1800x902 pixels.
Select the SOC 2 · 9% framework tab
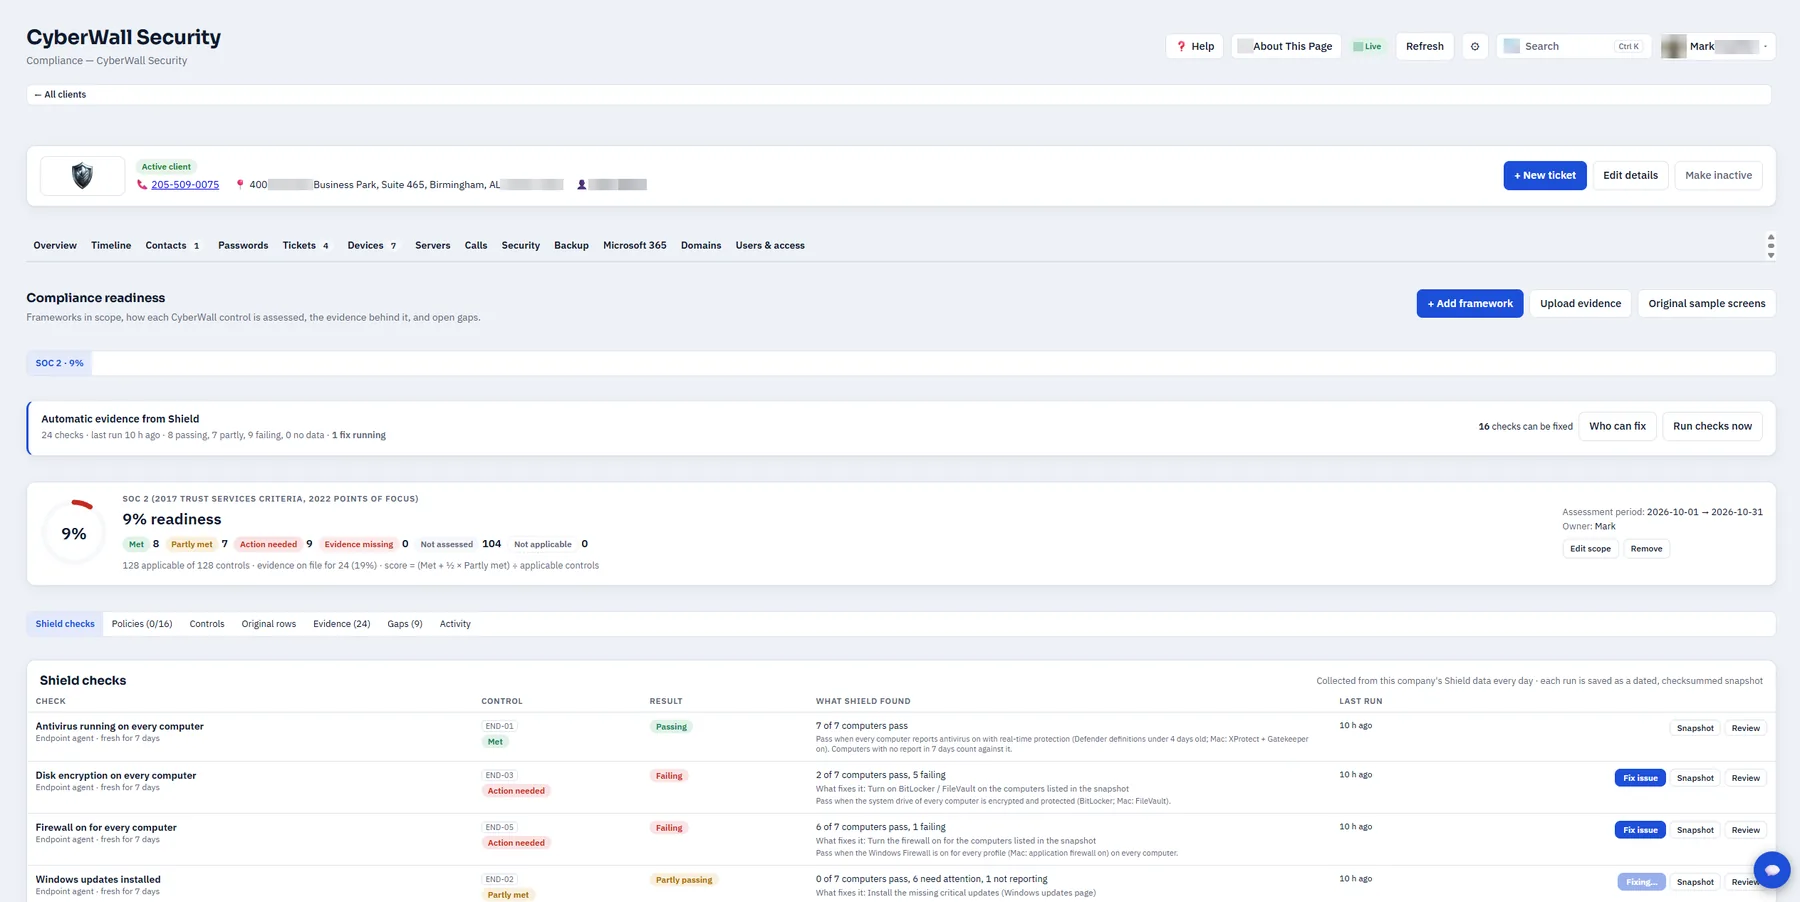pos(60,364)
